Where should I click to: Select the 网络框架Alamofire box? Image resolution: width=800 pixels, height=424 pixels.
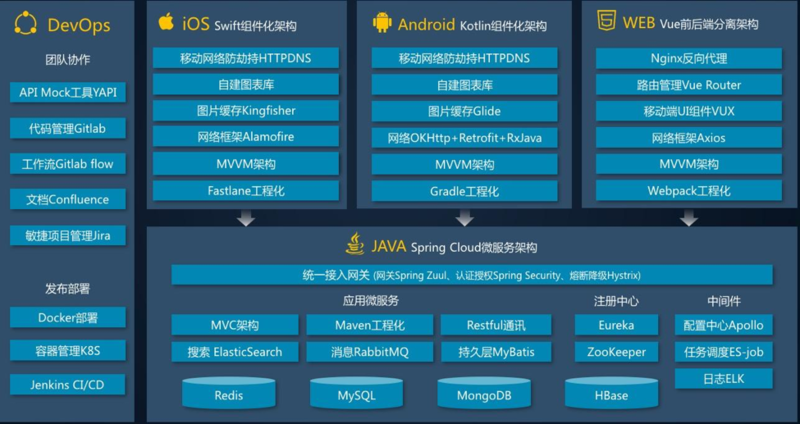[246, 136]
